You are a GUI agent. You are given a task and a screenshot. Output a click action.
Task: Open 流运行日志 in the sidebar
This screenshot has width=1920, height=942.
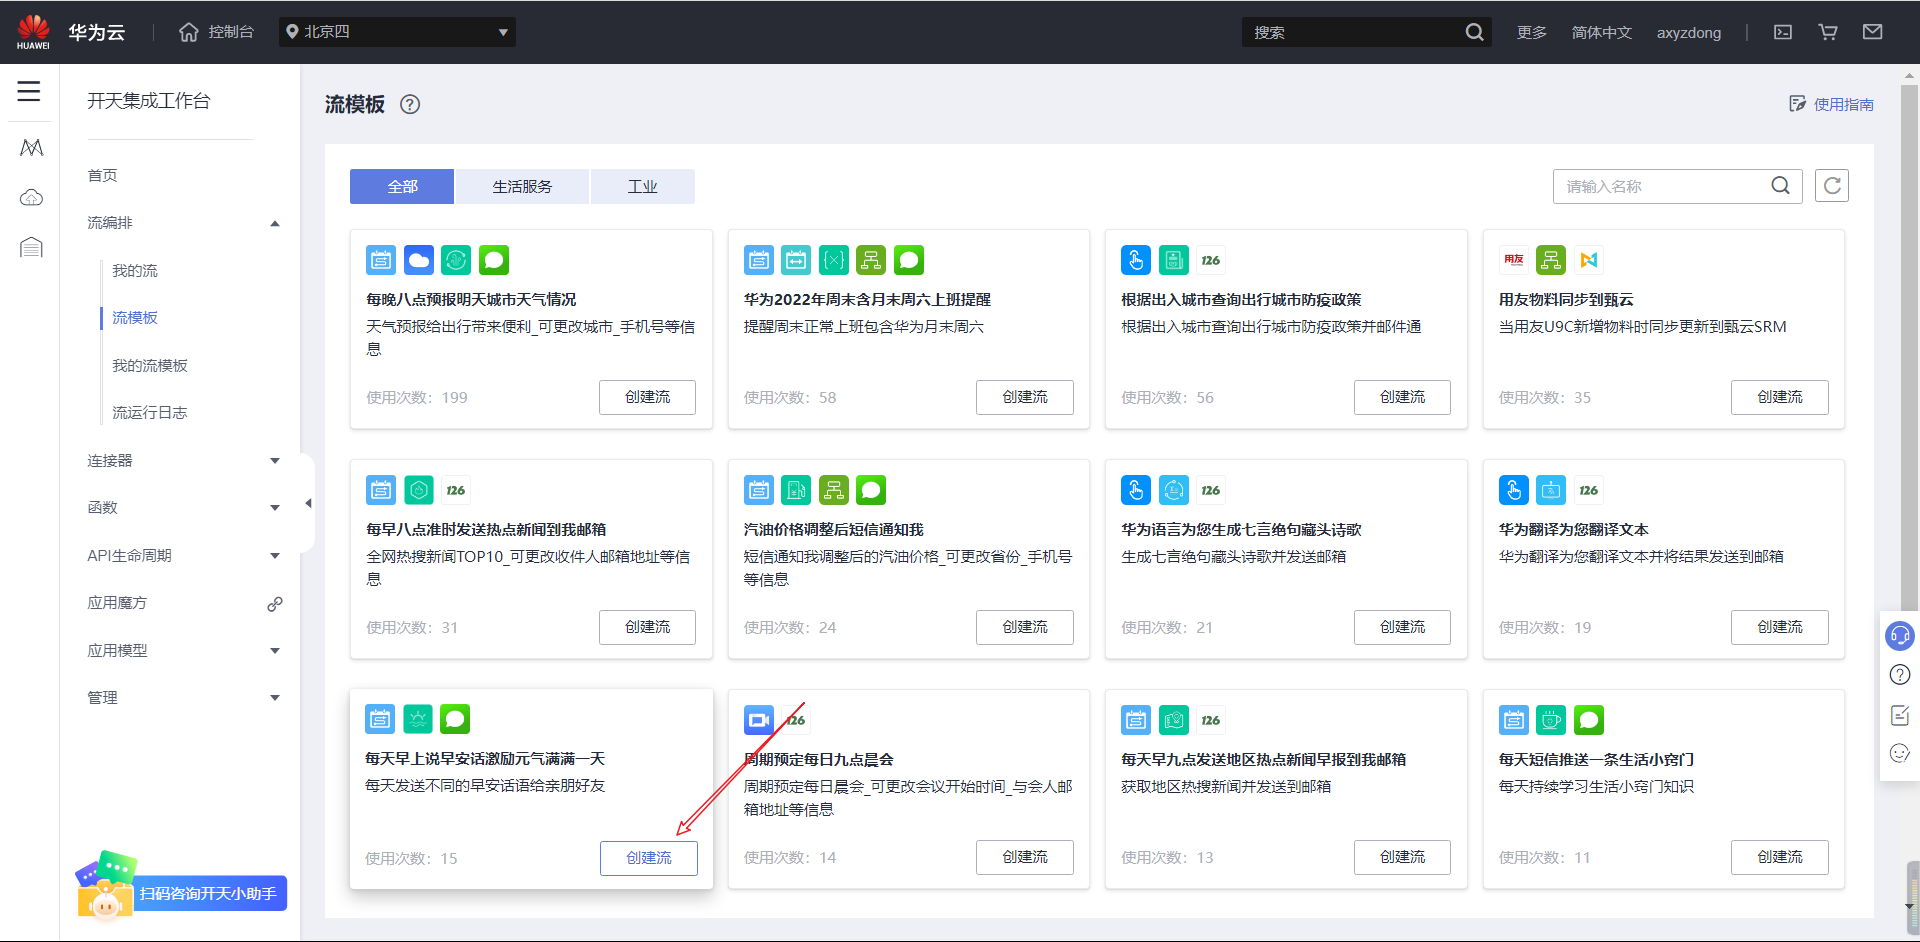[x=150, y=413]
